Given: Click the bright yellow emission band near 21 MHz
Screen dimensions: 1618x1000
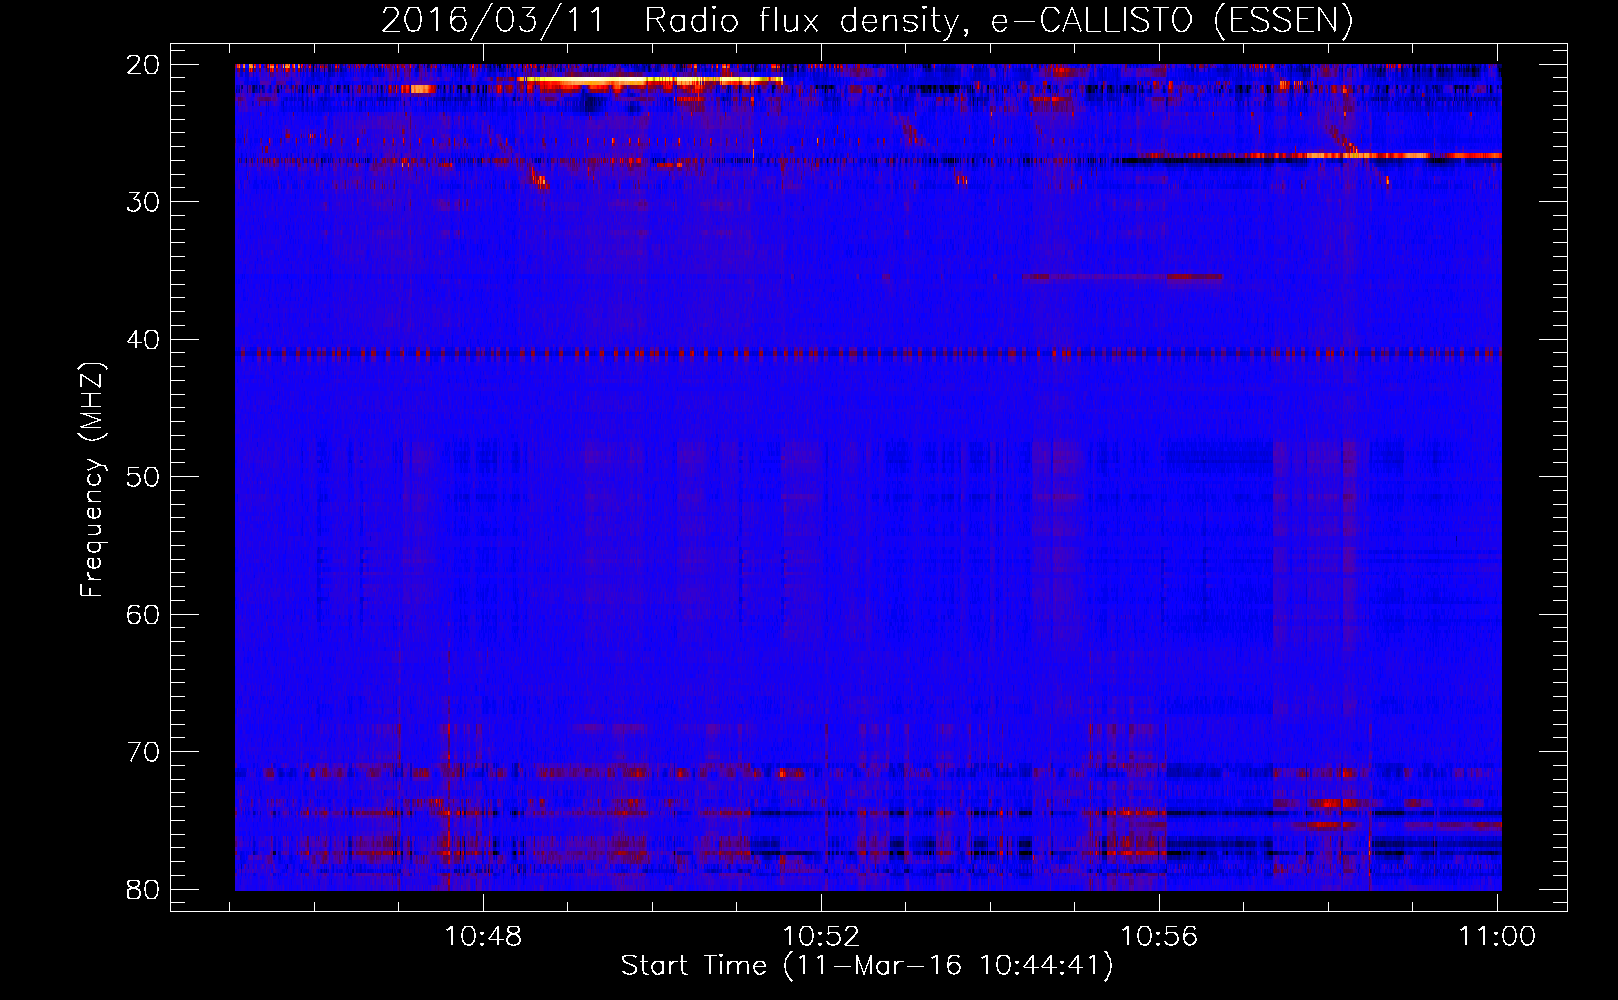Looking at the screenshot, I should pyautogui.click(x=650, y=79).
